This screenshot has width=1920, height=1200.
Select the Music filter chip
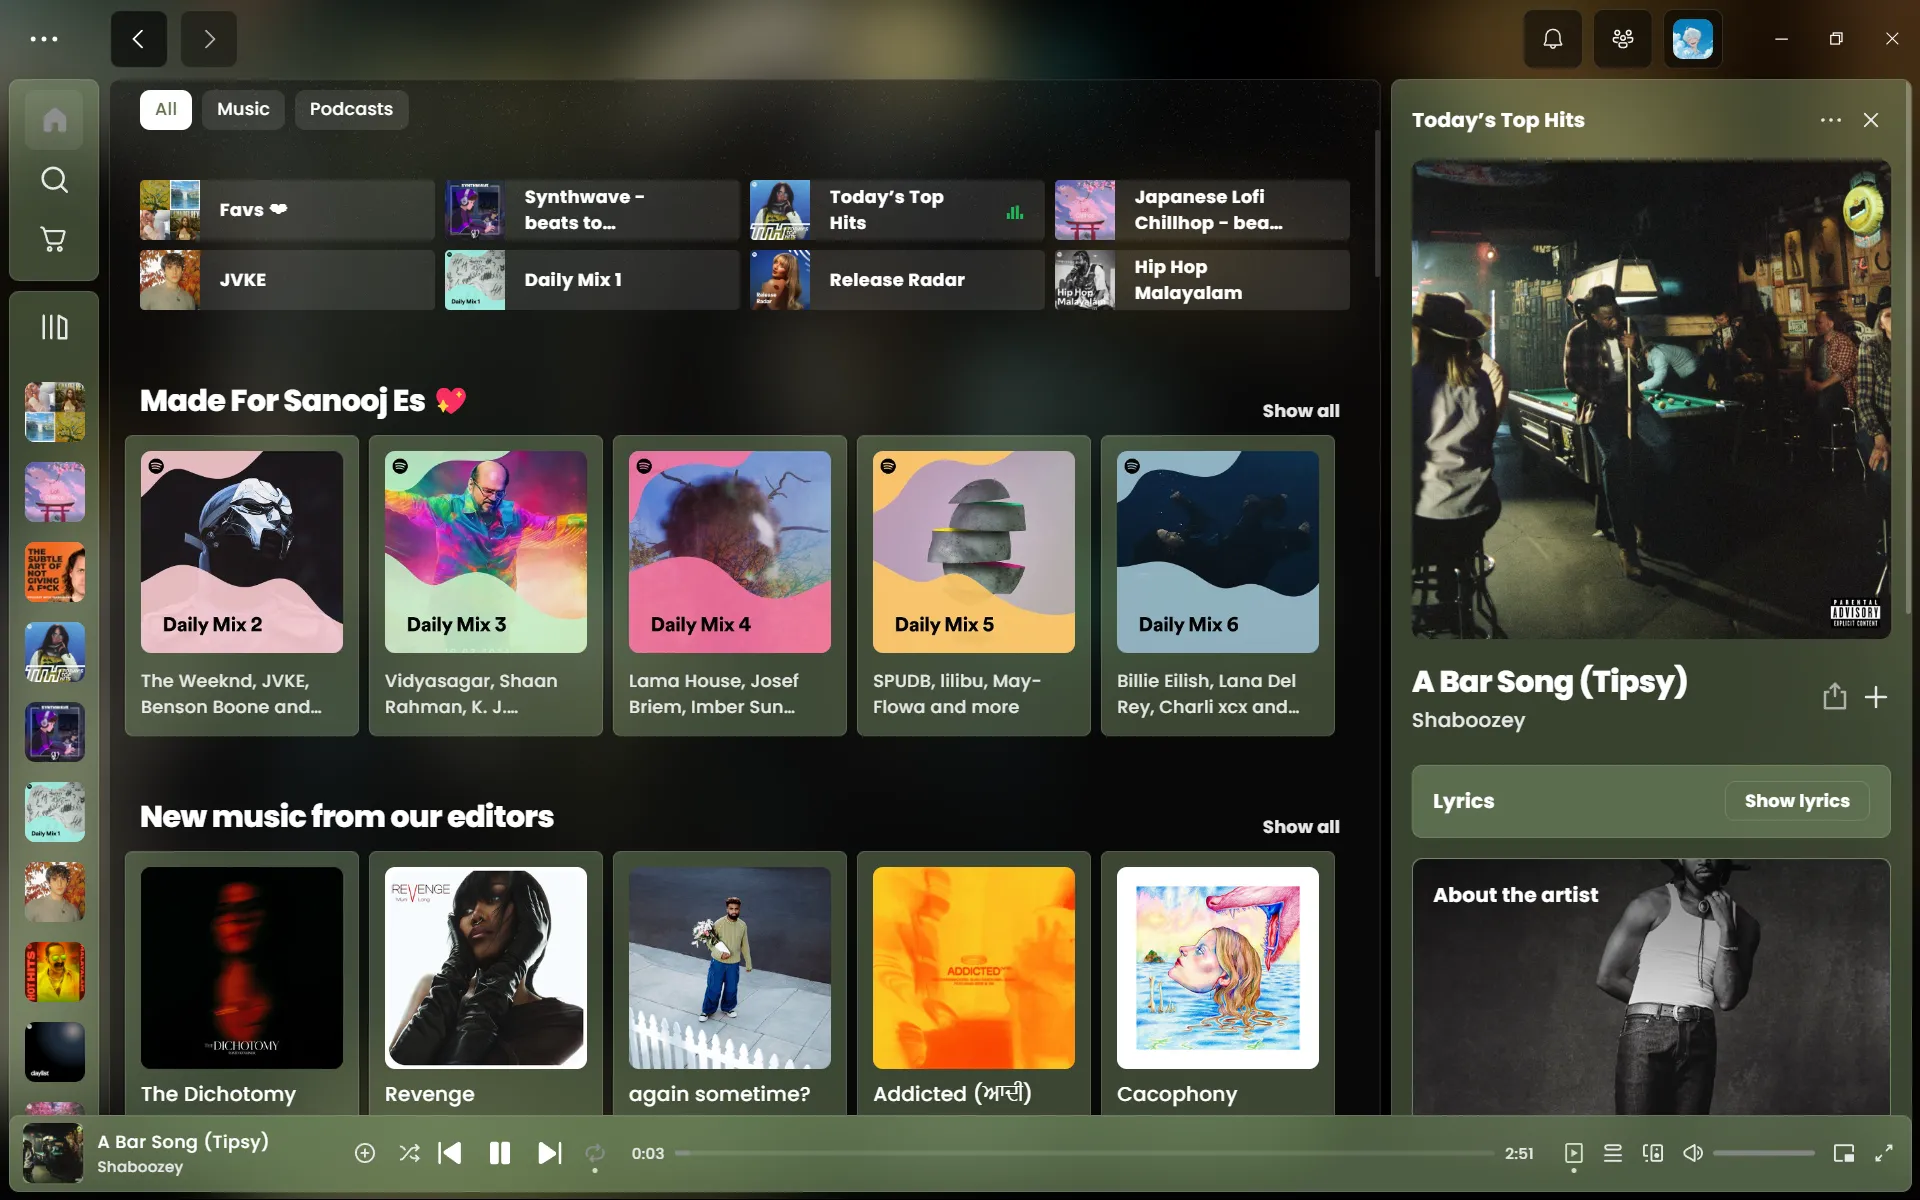(x=243, y=109)
